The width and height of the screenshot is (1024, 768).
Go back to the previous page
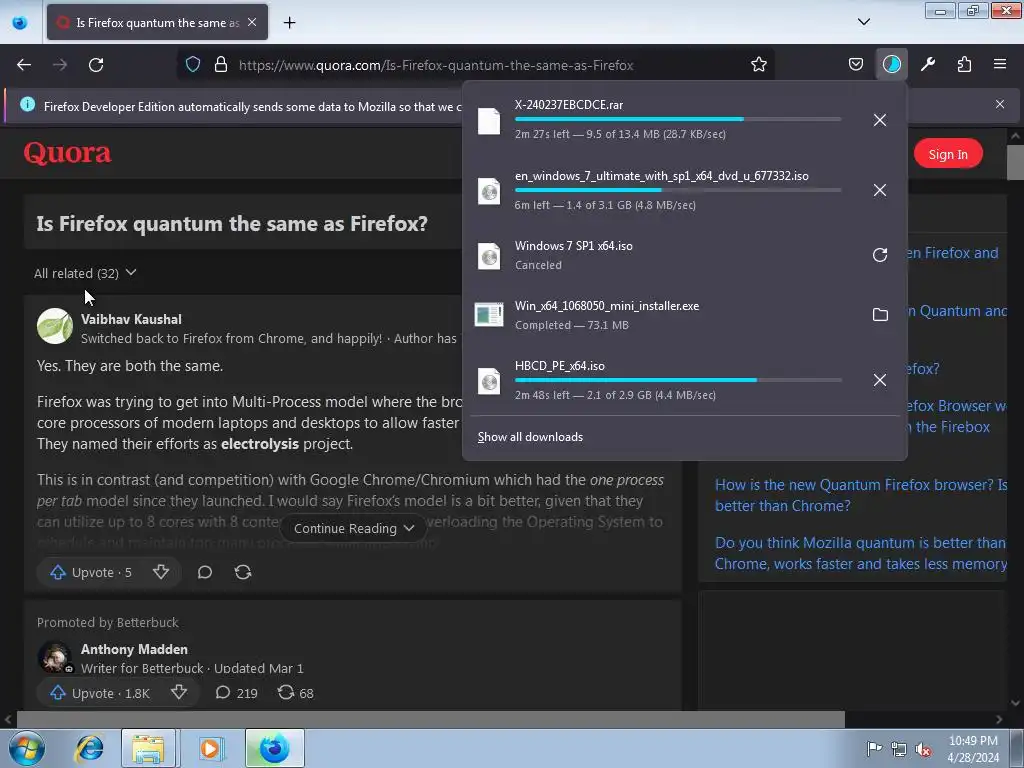tap(24, 65)
